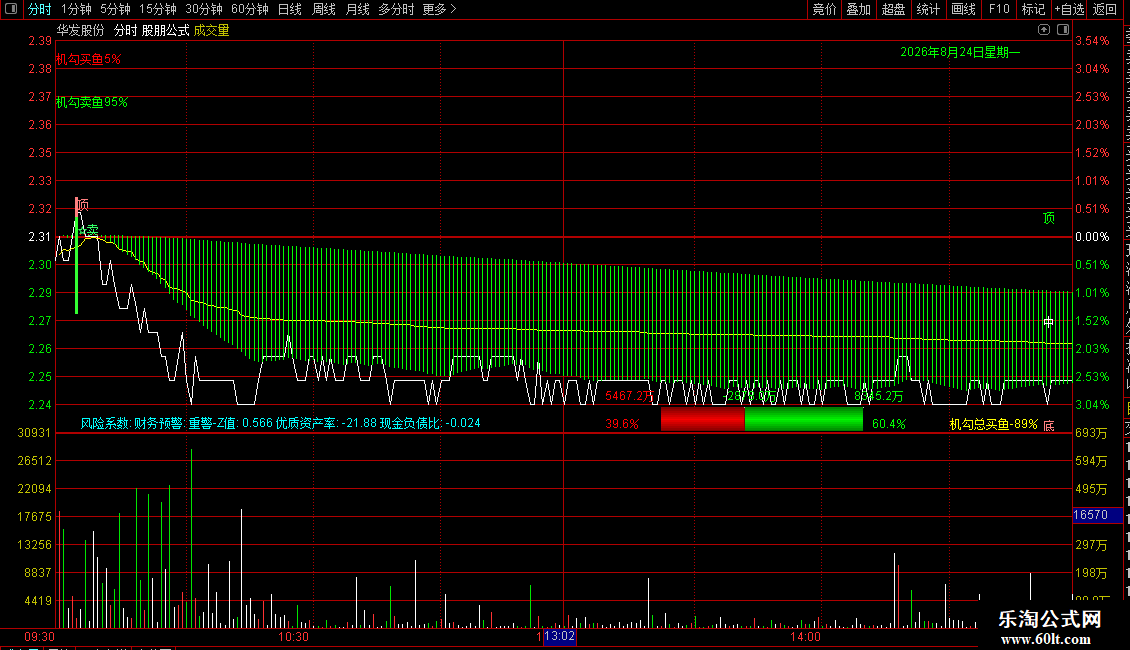Click the 3.54% top percent label
The width and height of the screenshot is (1130, 650).
1092,41
